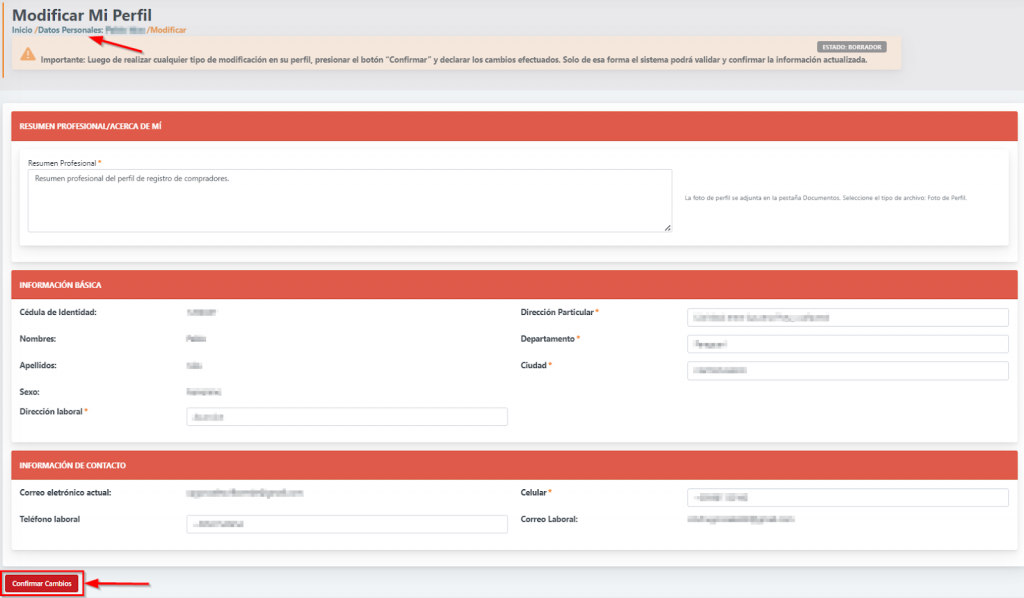
Task: Click the Inicio breadcrumb link
Action: (22, 30)
